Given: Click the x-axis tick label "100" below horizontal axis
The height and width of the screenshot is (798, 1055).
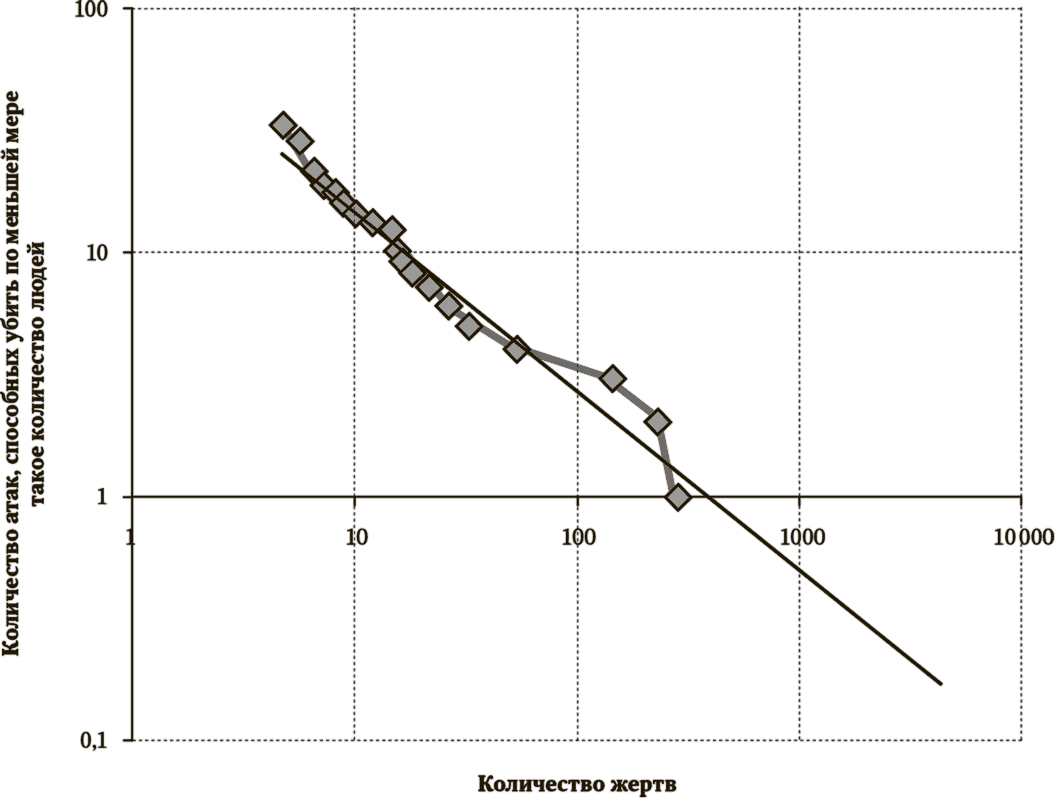Looking at the screenshot, I should tap(577, 536).
